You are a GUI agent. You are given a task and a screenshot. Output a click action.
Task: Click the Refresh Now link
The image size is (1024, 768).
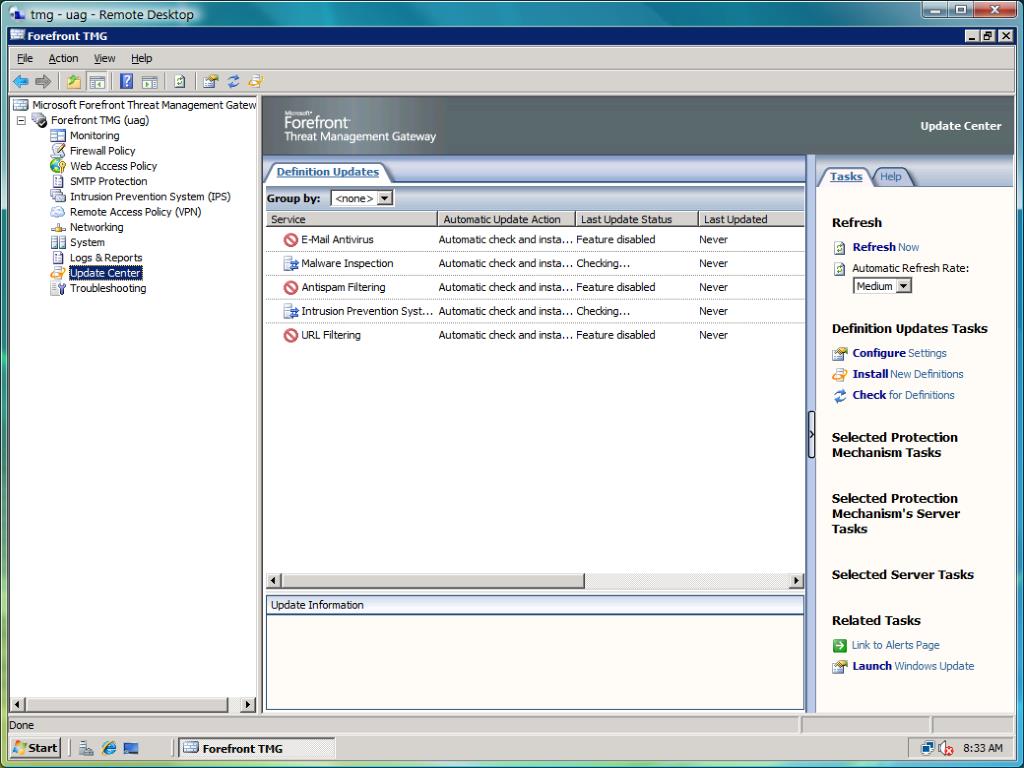coord(886,247)
